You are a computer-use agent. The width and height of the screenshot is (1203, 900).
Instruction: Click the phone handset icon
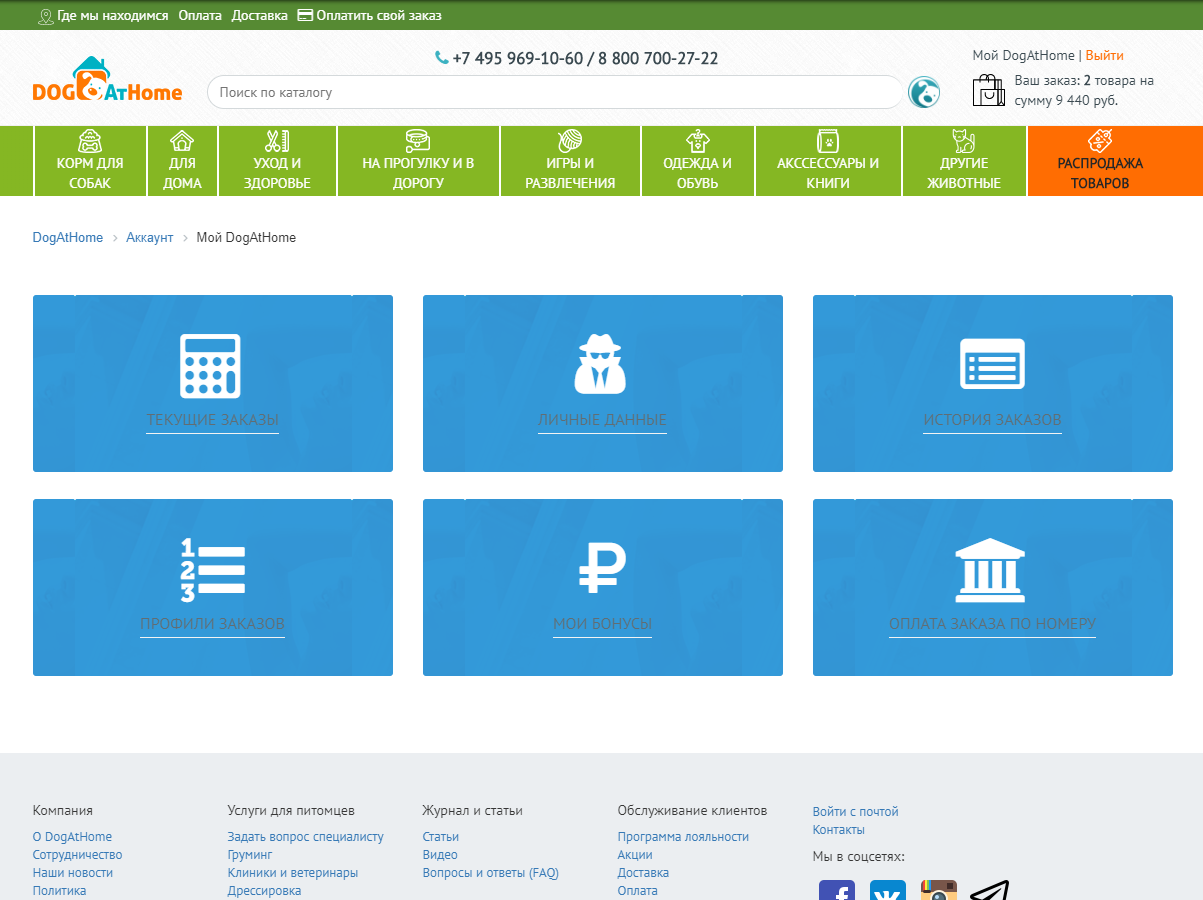tap(442, 58)
